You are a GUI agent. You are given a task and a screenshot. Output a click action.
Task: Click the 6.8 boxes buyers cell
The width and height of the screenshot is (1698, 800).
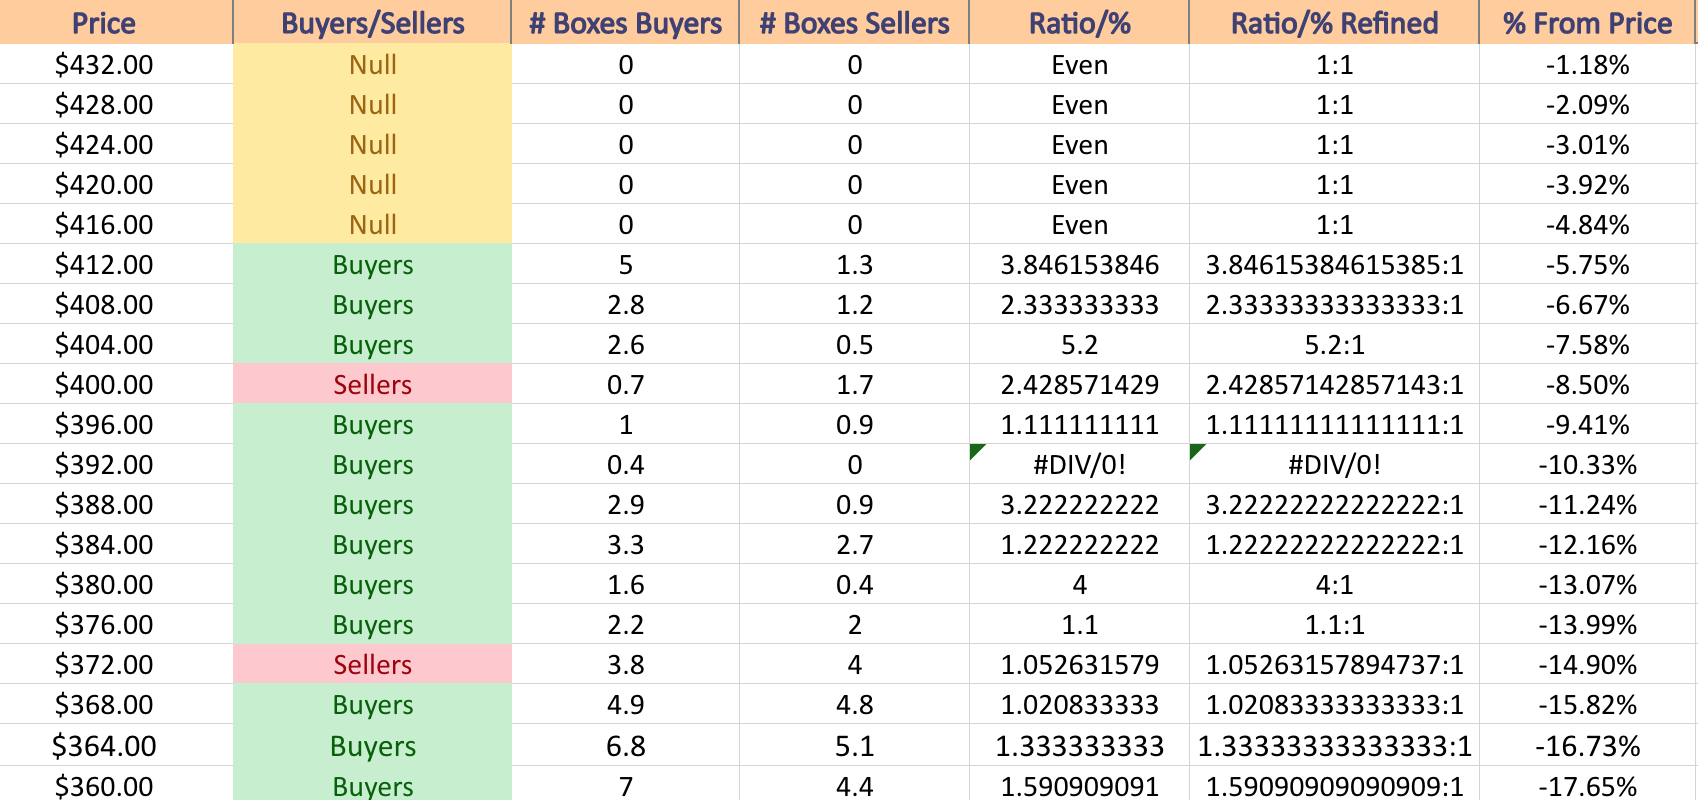(x=625, y=746)
